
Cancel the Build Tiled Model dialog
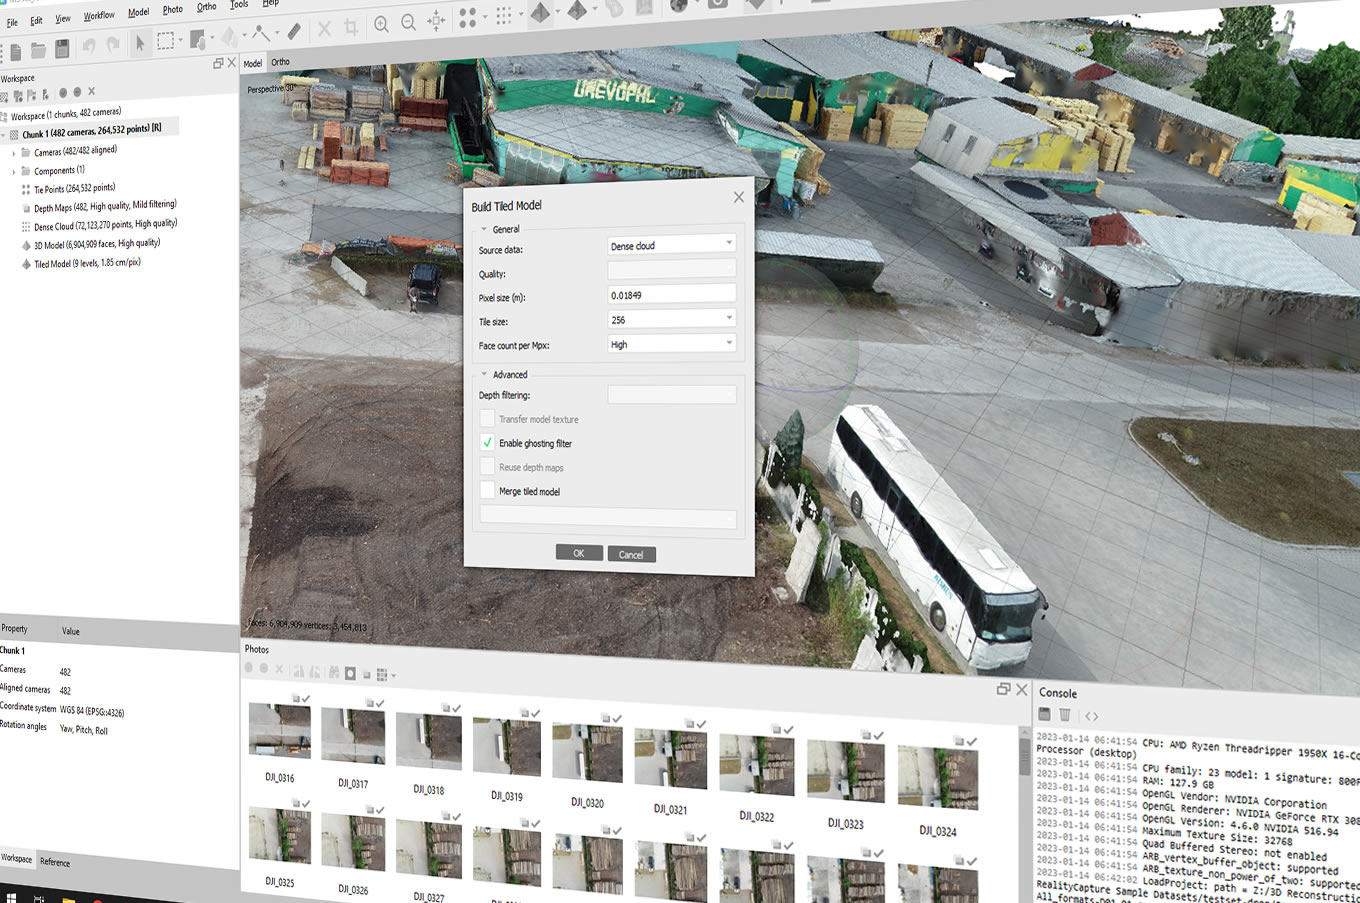point(631,553)
